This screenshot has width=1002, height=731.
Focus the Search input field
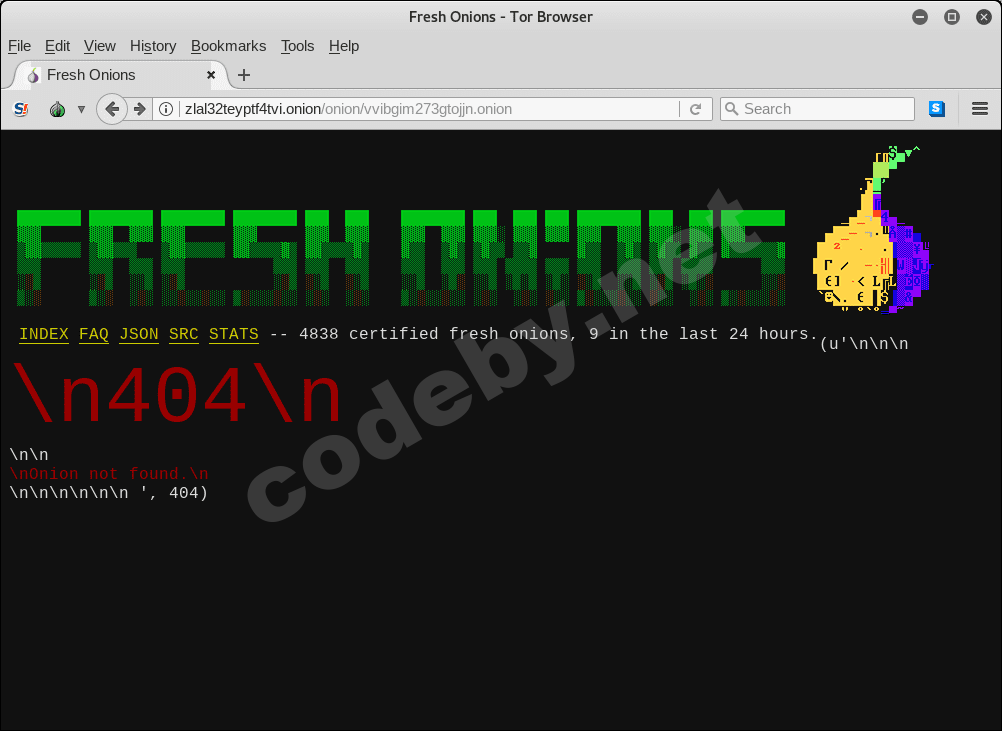click(x=817, y=109)
